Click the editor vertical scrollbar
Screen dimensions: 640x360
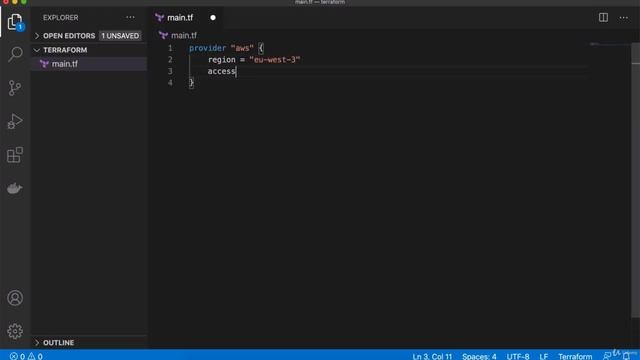coord(636,180)
